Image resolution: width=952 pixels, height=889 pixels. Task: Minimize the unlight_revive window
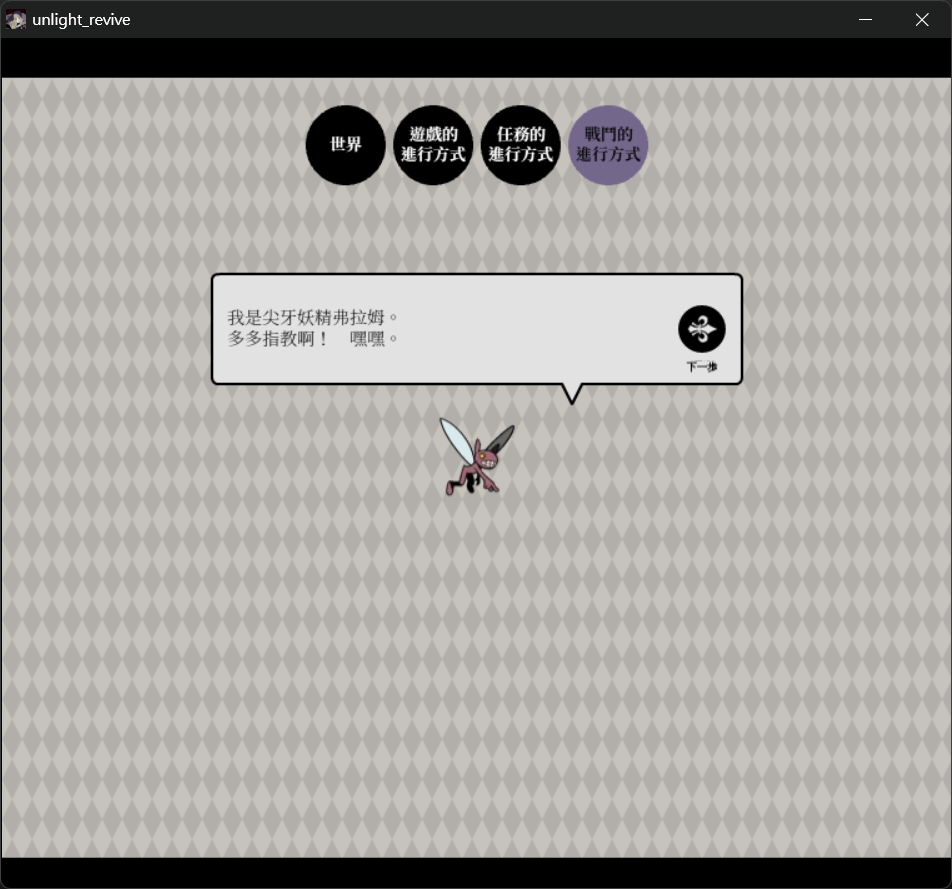[x=865, y=20]
